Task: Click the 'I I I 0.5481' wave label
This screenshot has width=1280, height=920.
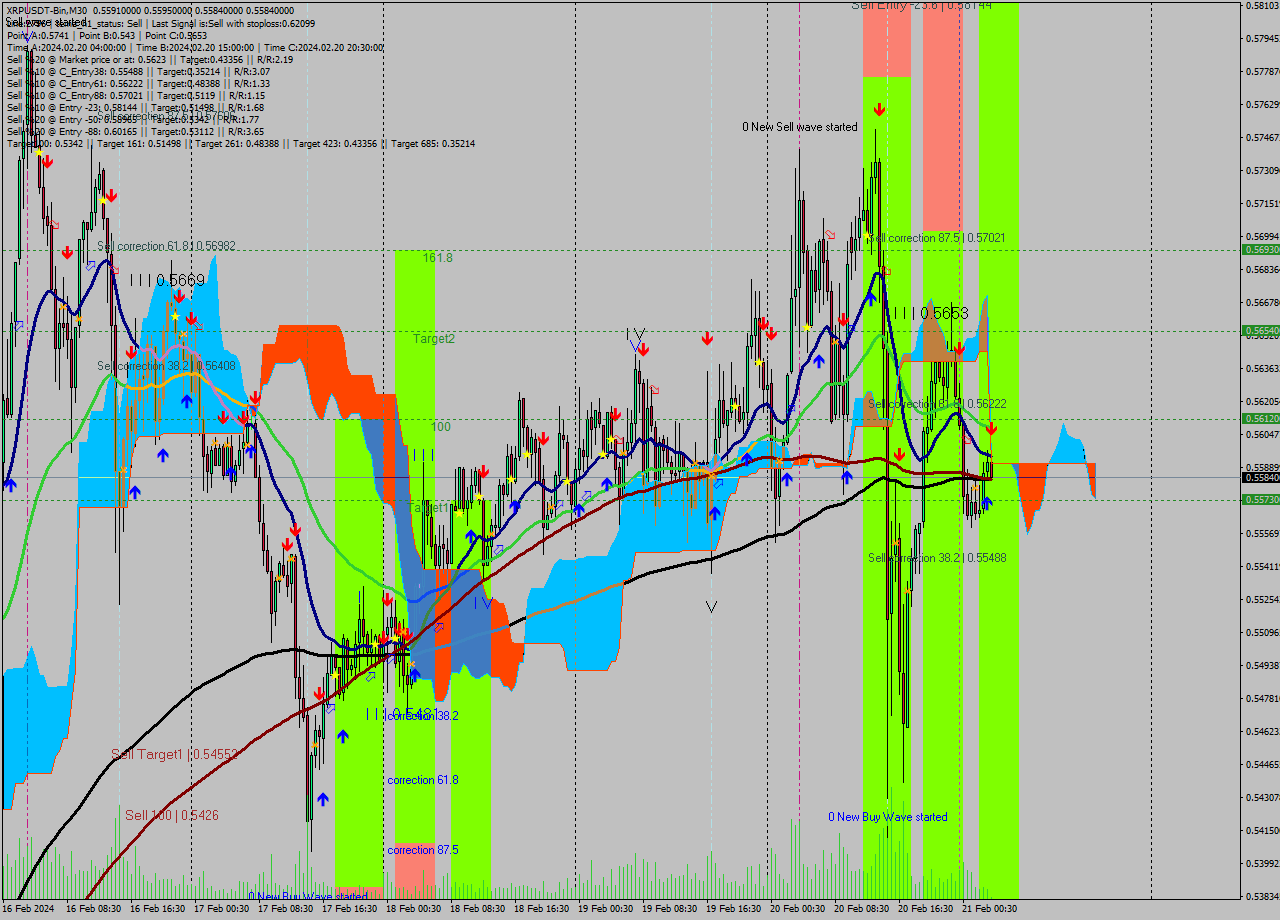Action: point(402,713)
